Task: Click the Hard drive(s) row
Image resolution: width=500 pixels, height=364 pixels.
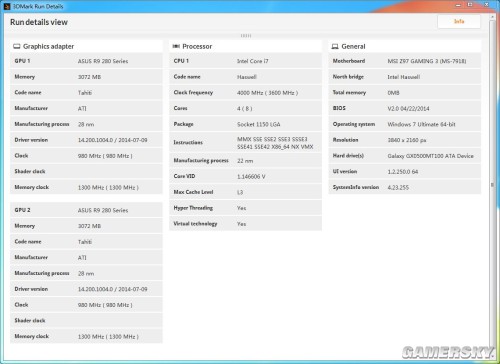Action: coord(405,156)
